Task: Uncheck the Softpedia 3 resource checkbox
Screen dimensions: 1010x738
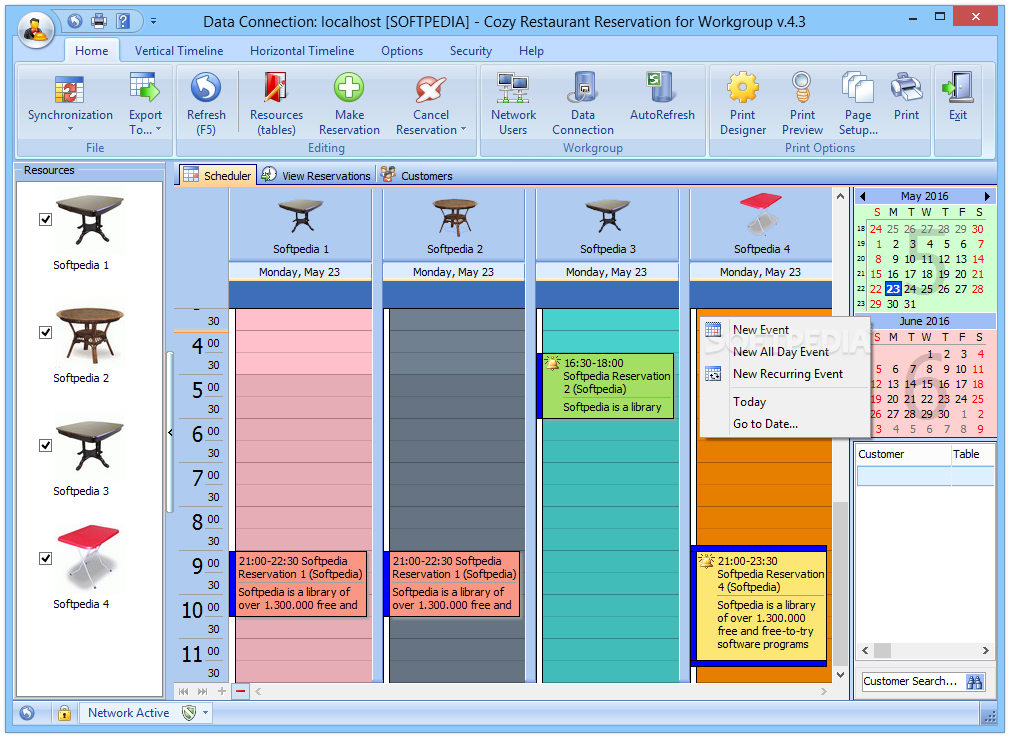Action: click(x=45, y=445)
